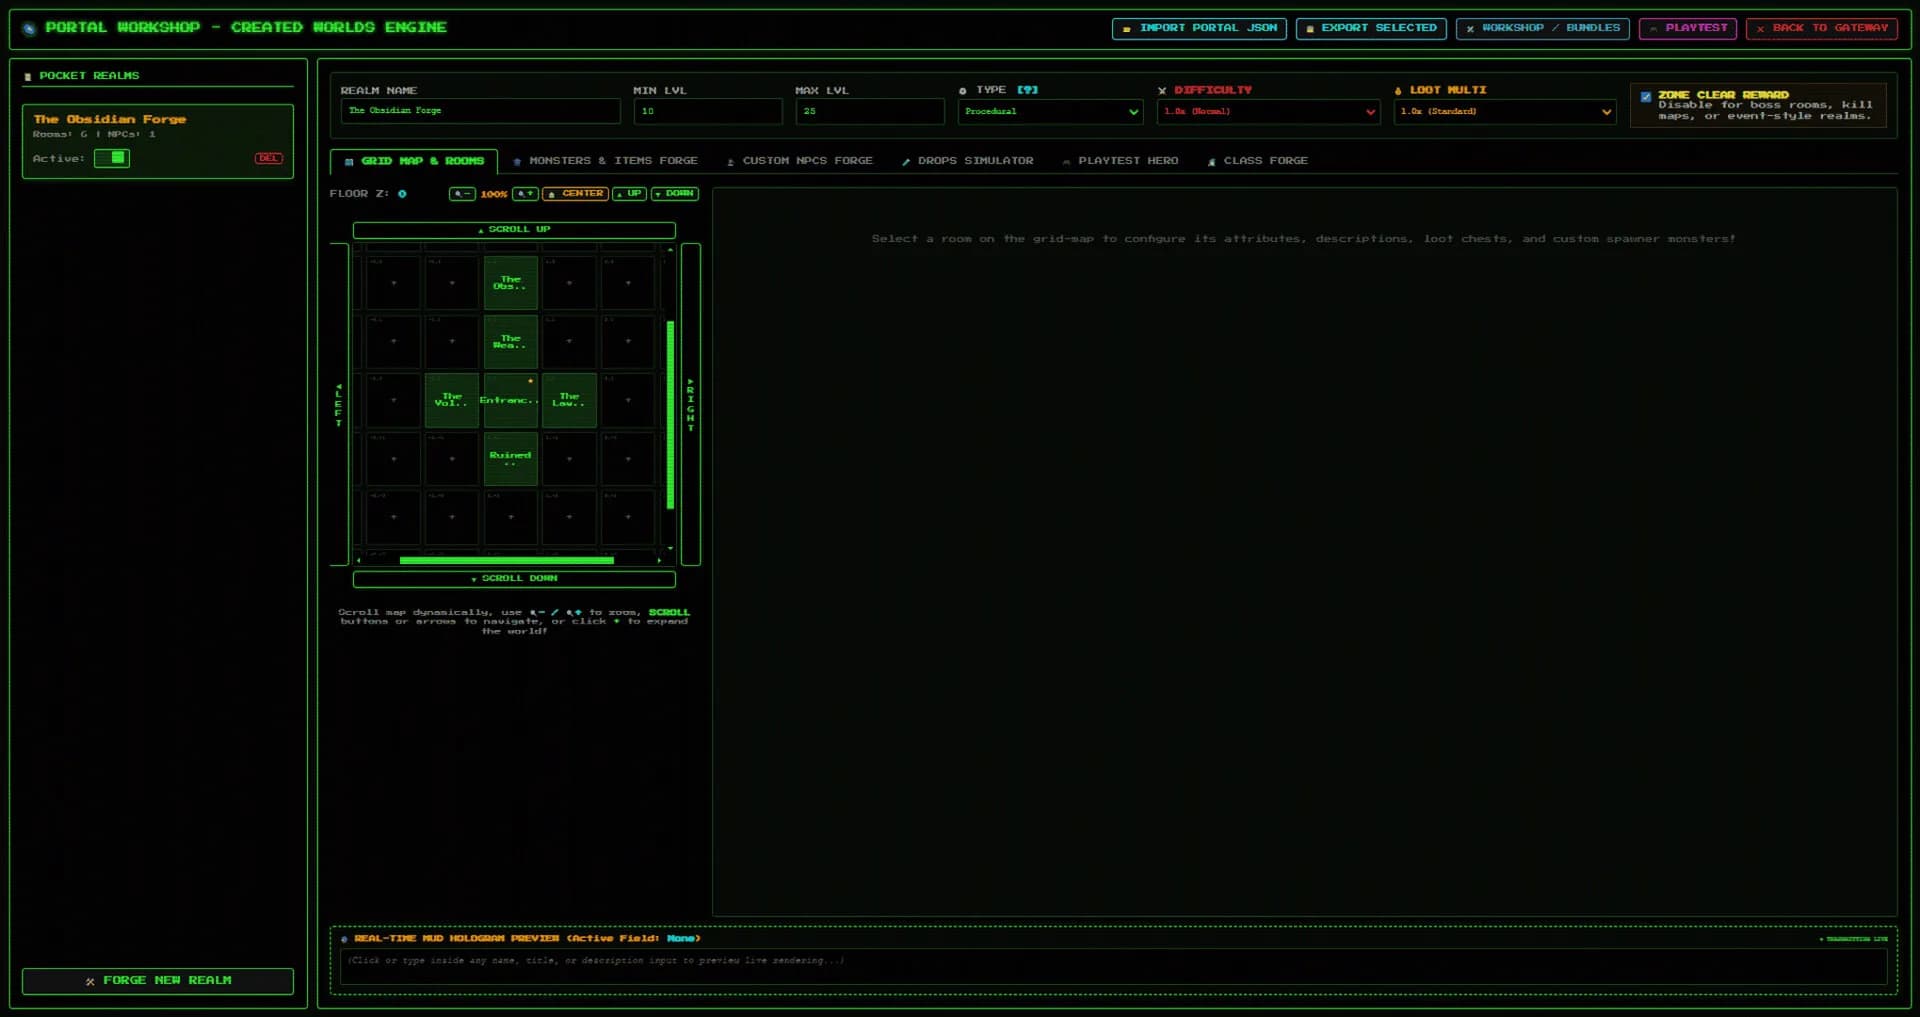Click the map scrollbar left arrow
1920x1017 pixels.
pyautogui.click(x=358, y=561)
